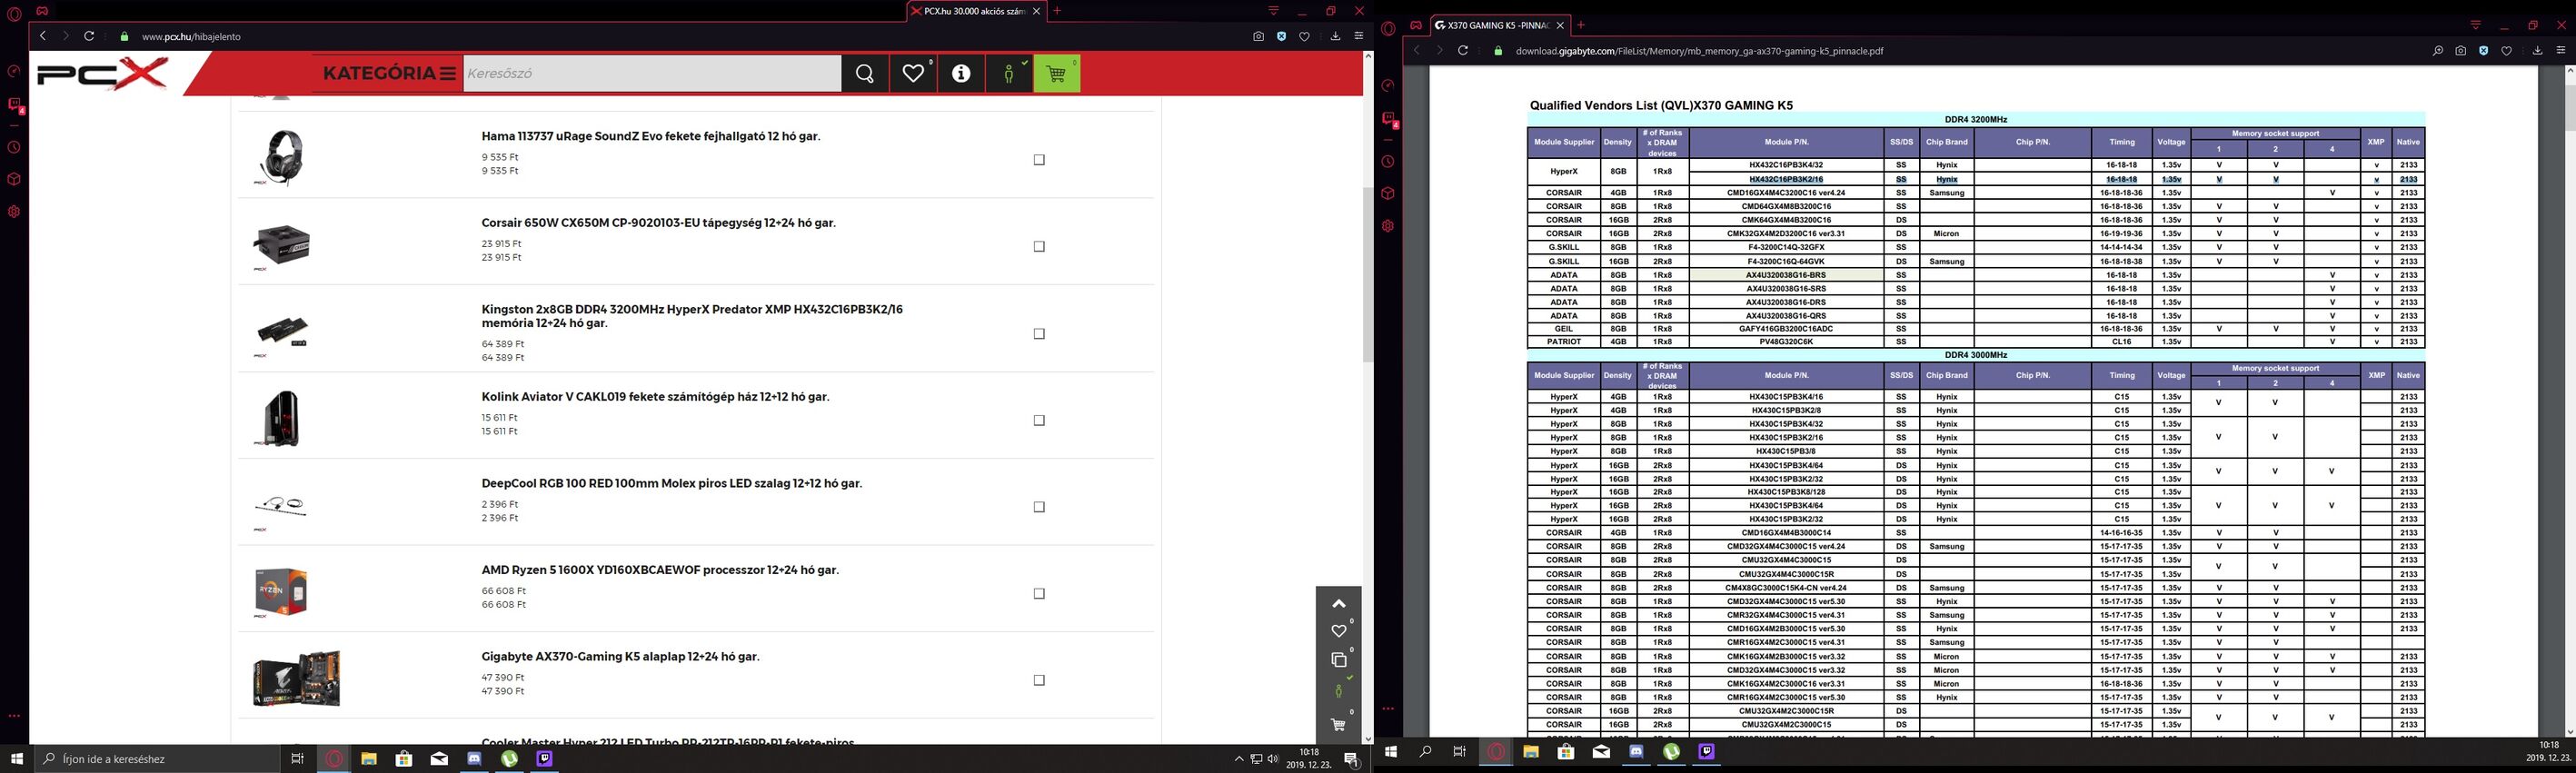This screenshot has height=773, width=2576.
Task: Open the ad blocker shield in PCX window
Action: coord(1281,36)
